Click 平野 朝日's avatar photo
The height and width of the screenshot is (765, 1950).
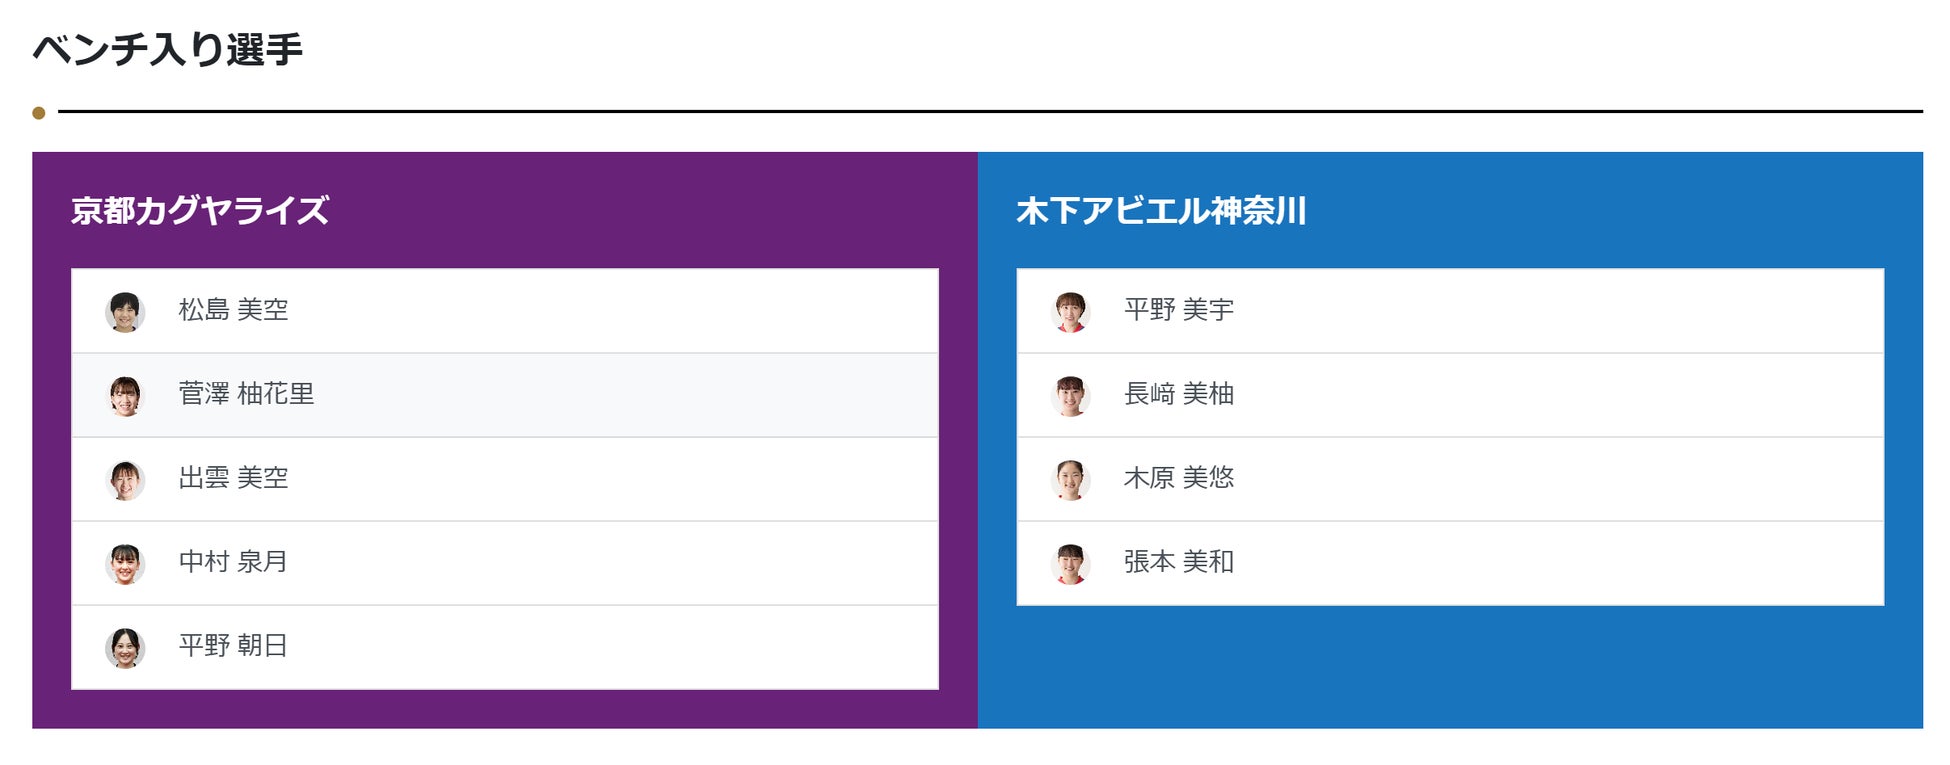125,648
